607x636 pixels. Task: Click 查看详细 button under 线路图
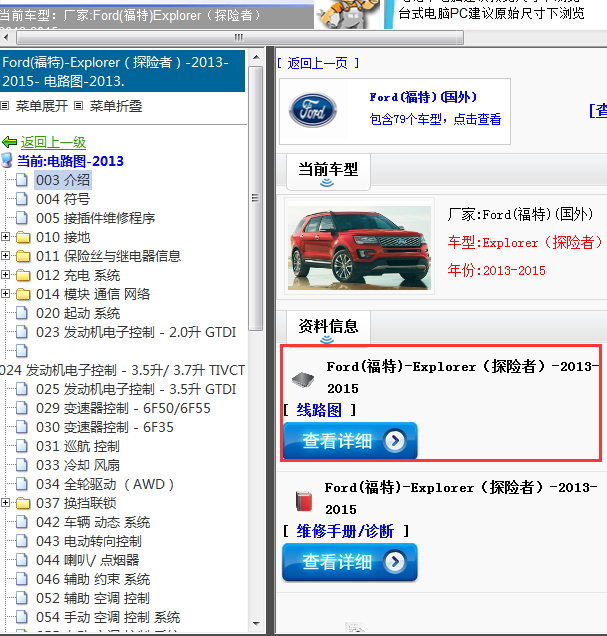click(349, 441)
